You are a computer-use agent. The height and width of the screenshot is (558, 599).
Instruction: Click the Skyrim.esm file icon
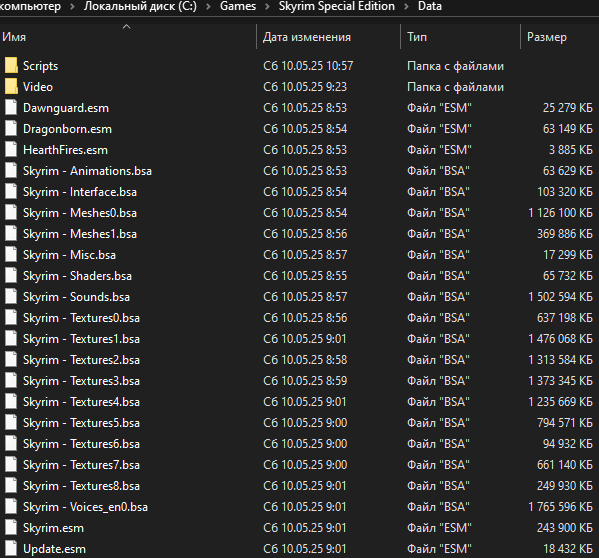(x=11, y=527)
